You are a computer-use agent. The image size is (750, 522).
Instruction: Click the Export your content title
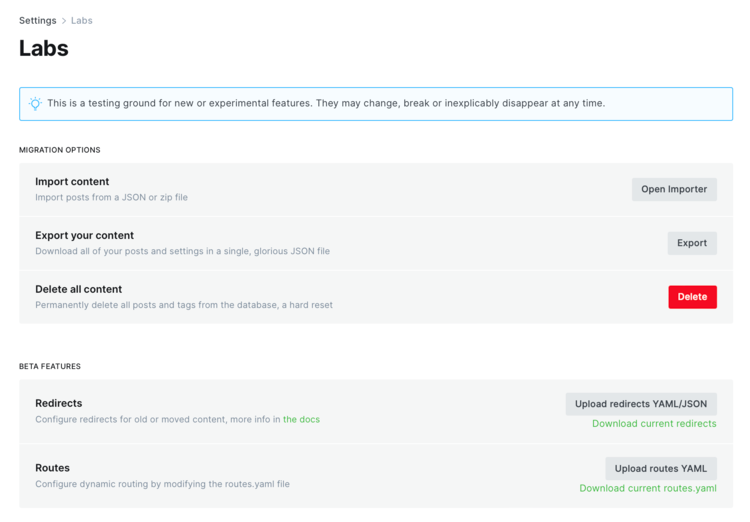(x=85, y=235)
